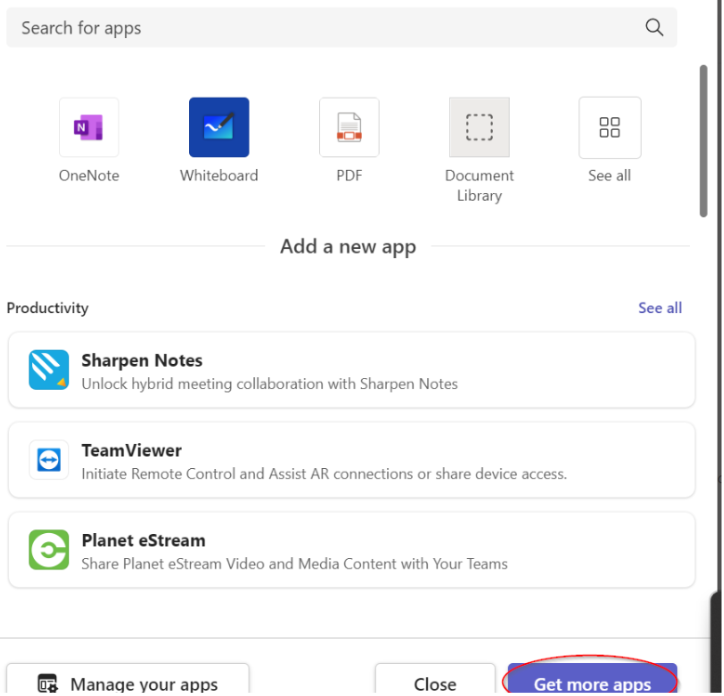Click the vertical scrollbar thumb

point(703,141)
